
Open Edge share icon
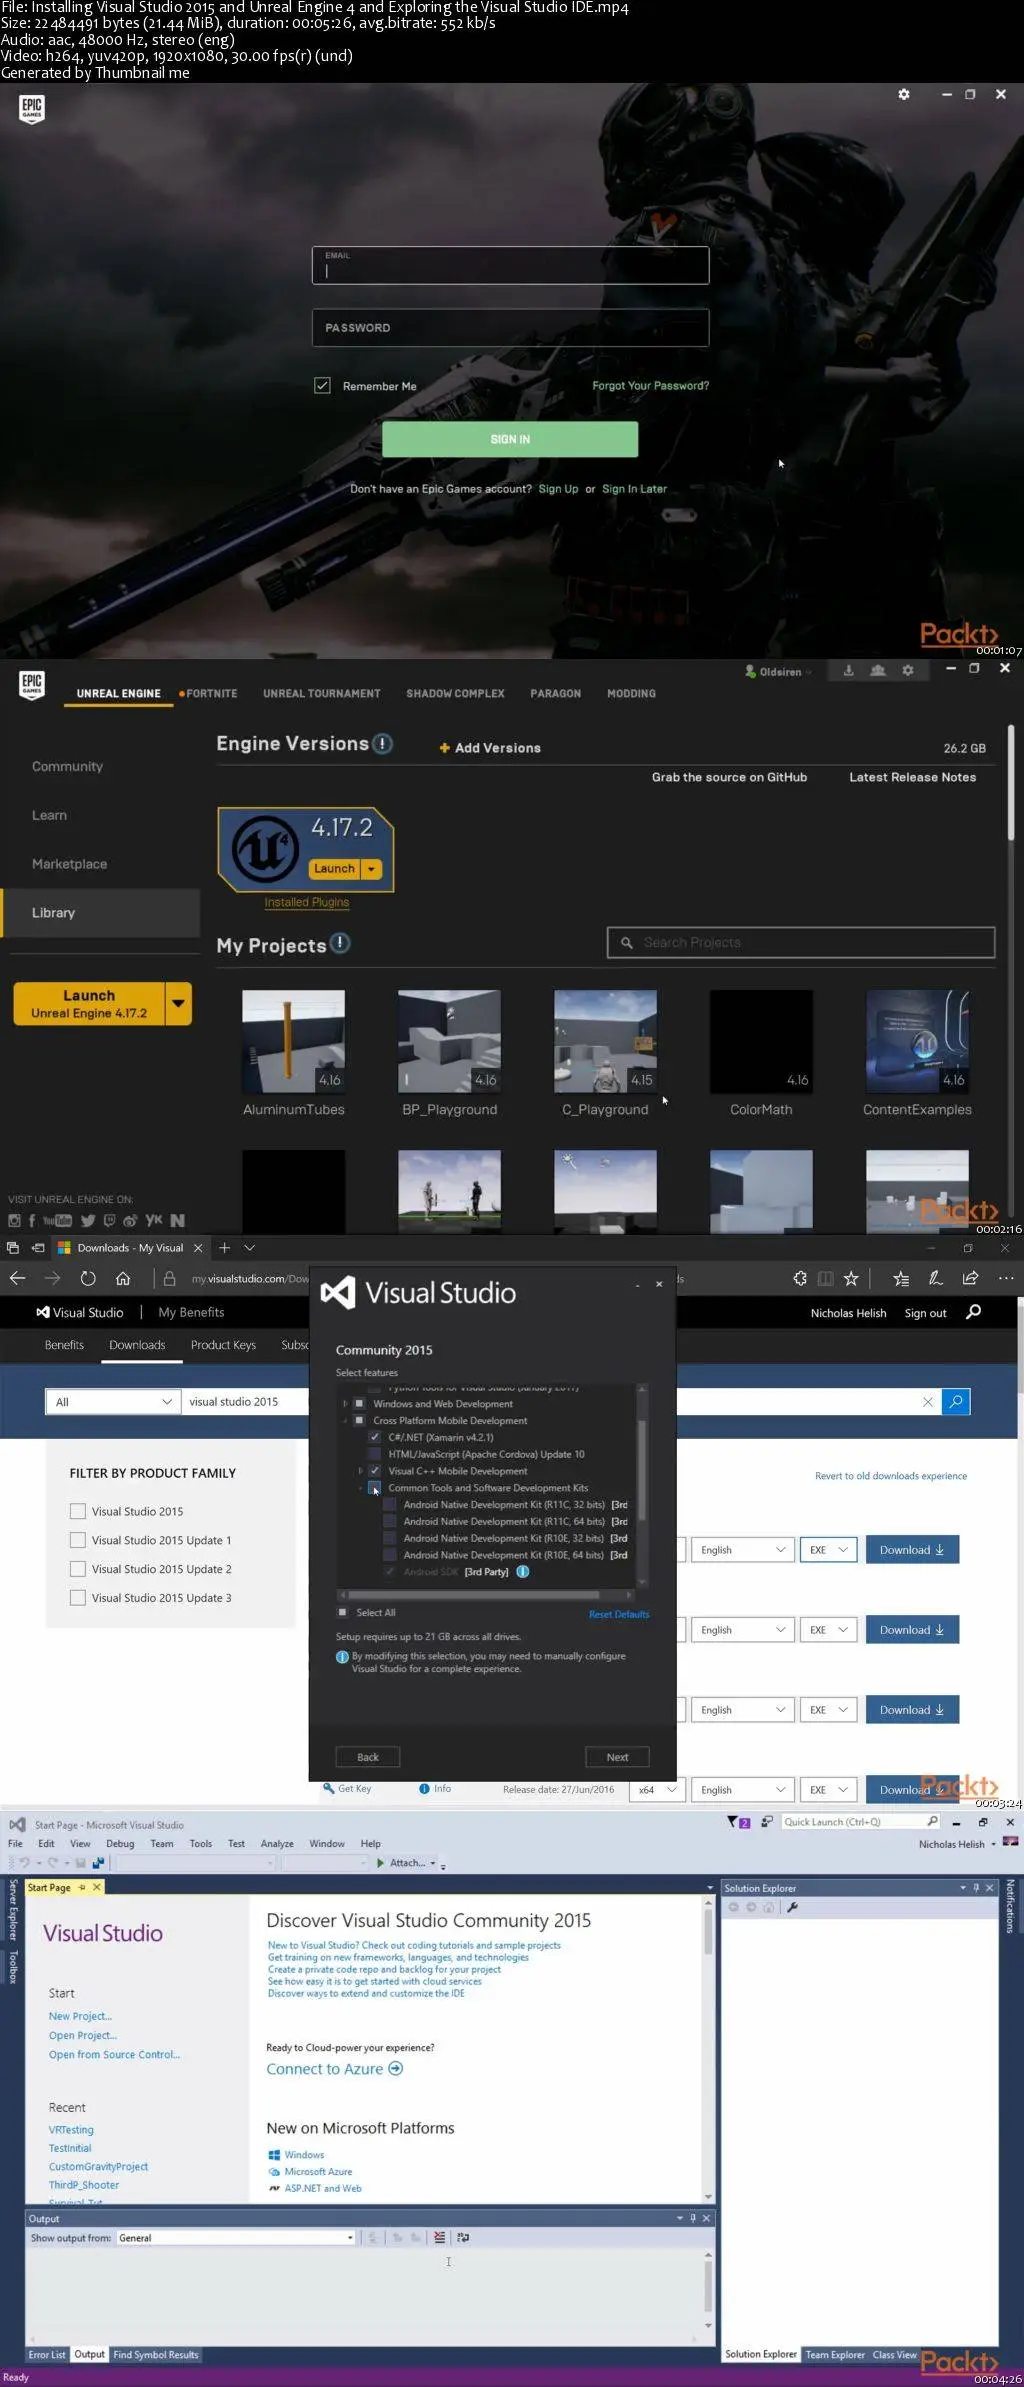click(970, 1278)
